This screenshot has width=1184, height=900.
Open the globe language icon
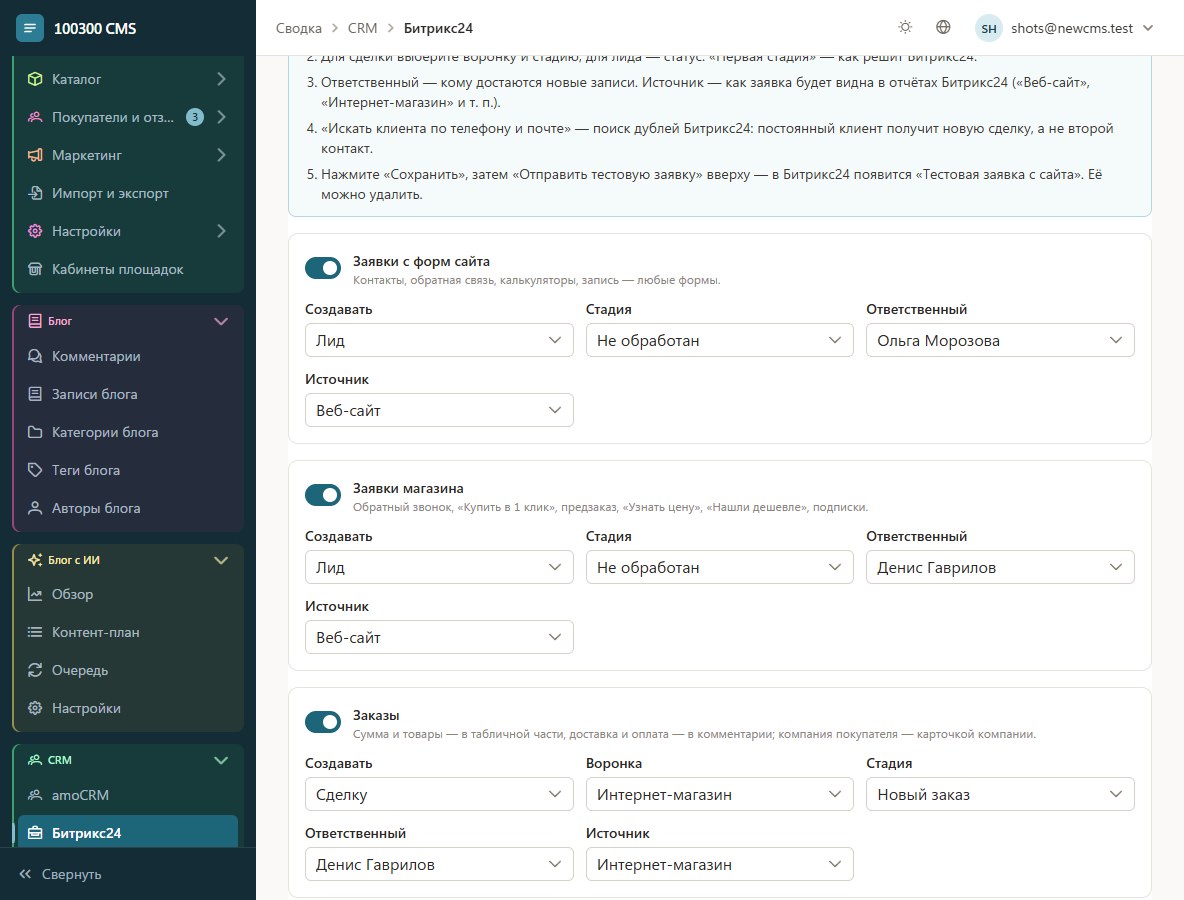pyautogui.click(x=943, y=27)
